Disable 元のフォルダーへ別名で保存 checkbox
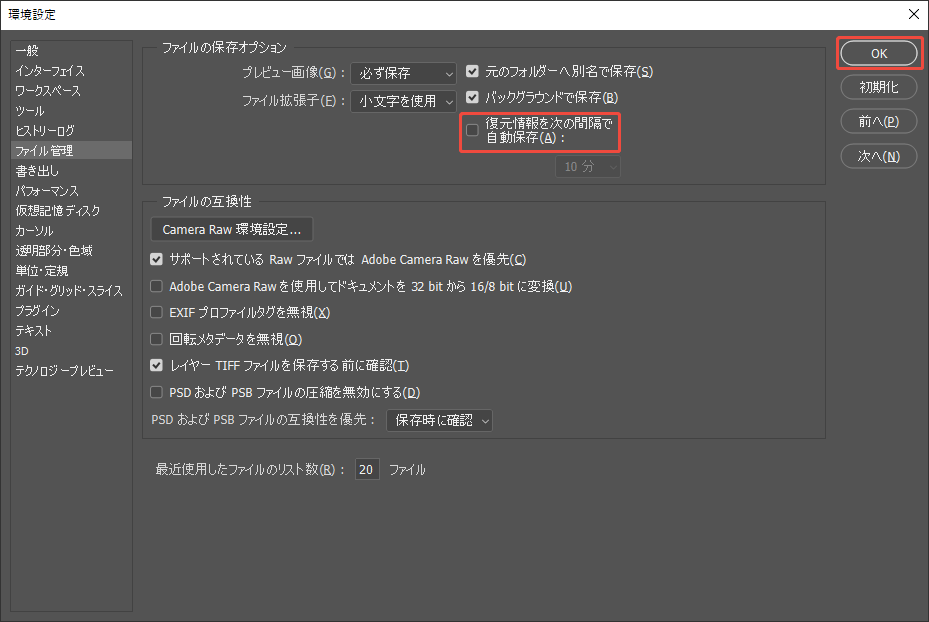 pyautogui.click(x=472, y=71)
